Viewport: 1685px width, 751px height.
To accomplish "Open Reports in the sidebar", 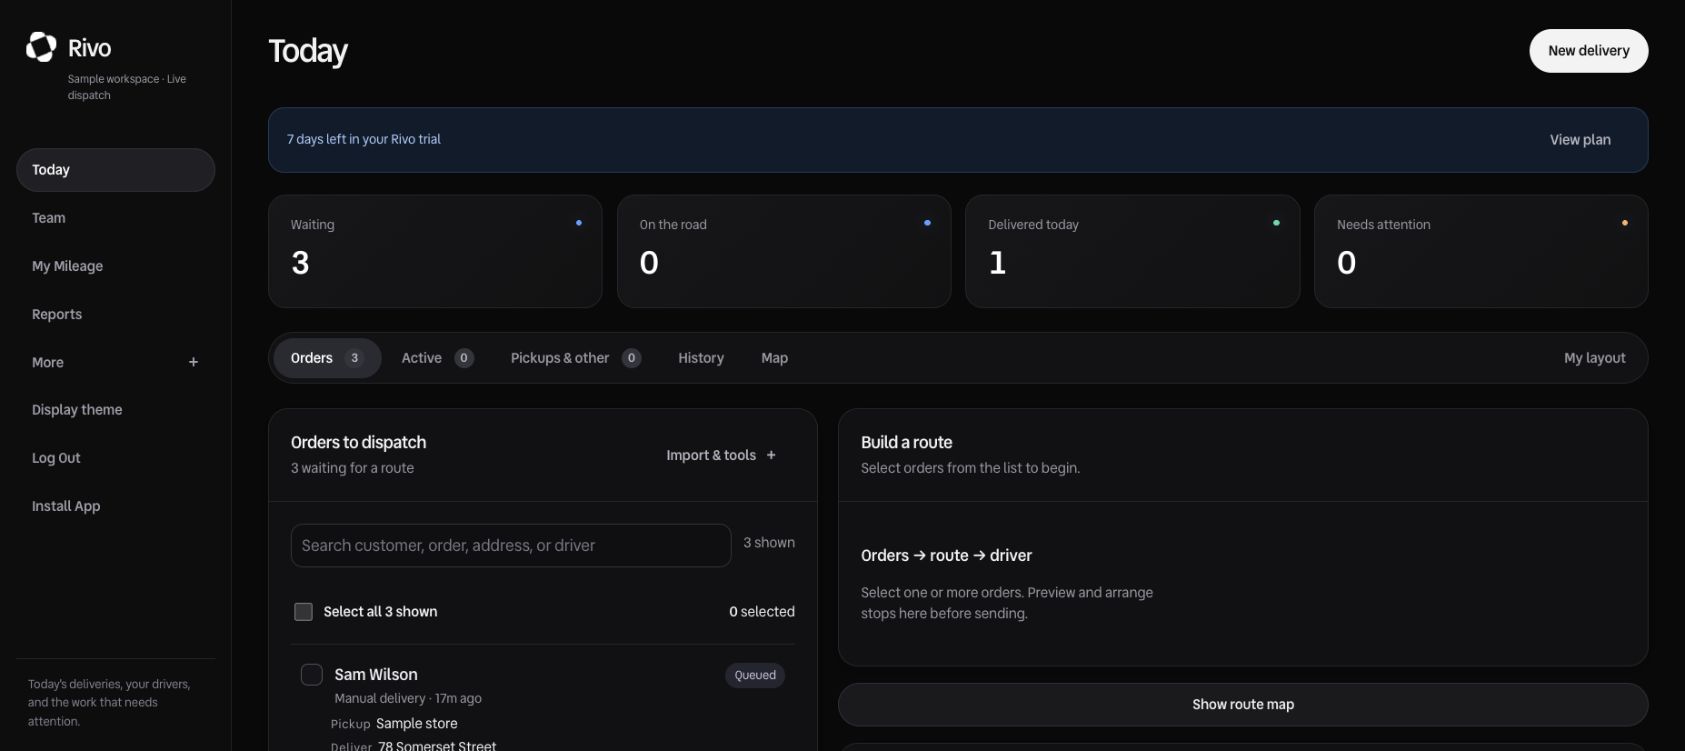I will tap(115, 314).
